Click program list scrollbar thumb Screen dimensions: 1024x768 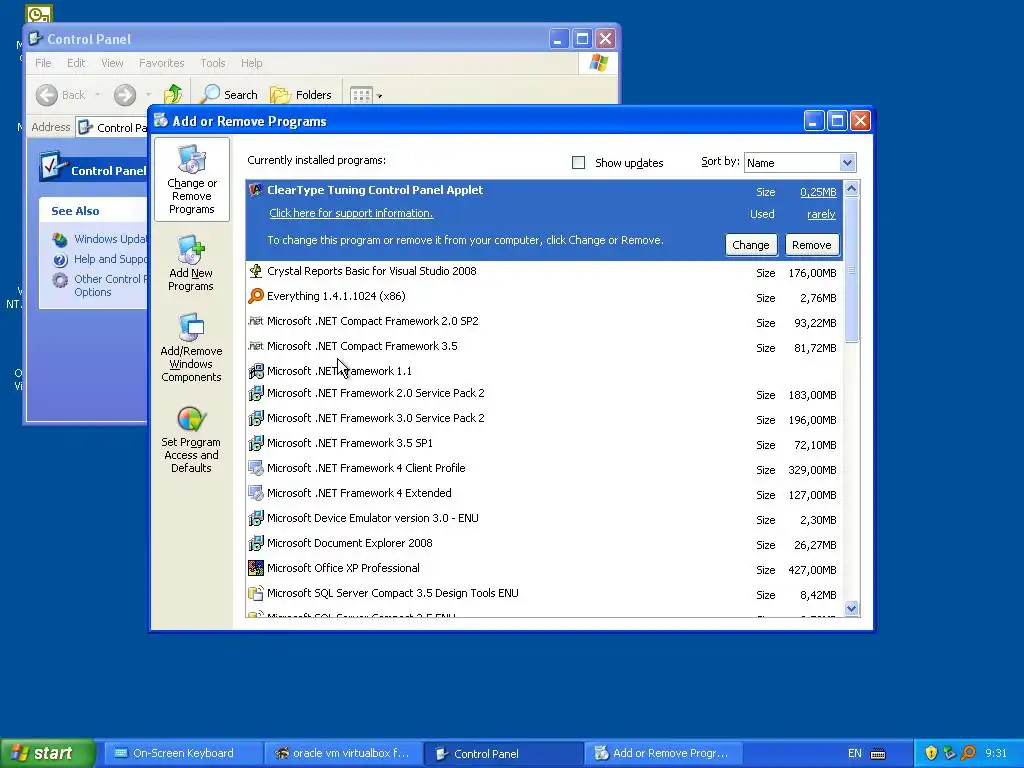click(x=851, y=269)
